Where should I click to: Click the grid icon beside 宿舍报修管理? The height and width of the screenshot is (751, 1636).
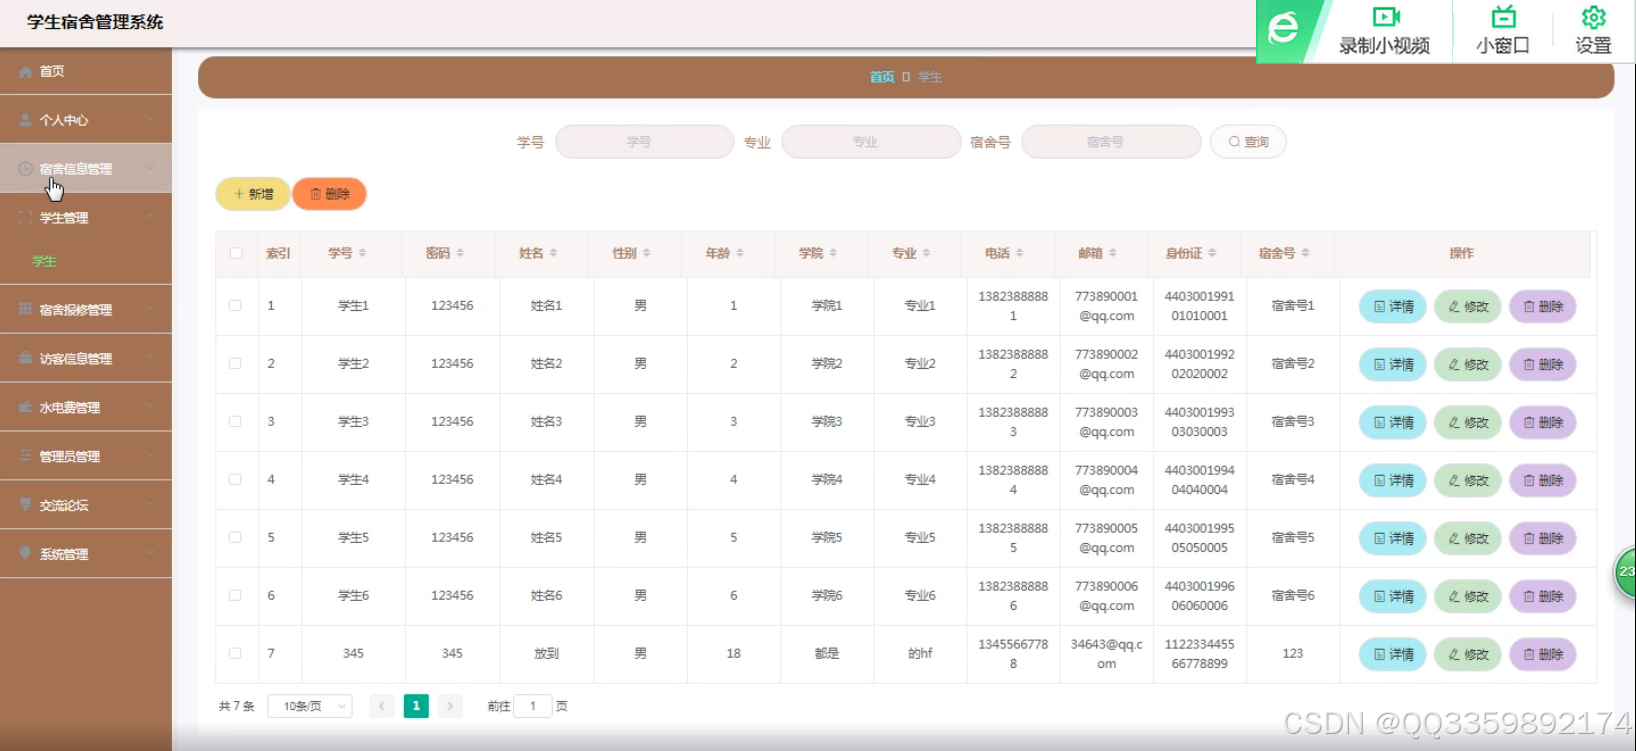pos(26,309)
